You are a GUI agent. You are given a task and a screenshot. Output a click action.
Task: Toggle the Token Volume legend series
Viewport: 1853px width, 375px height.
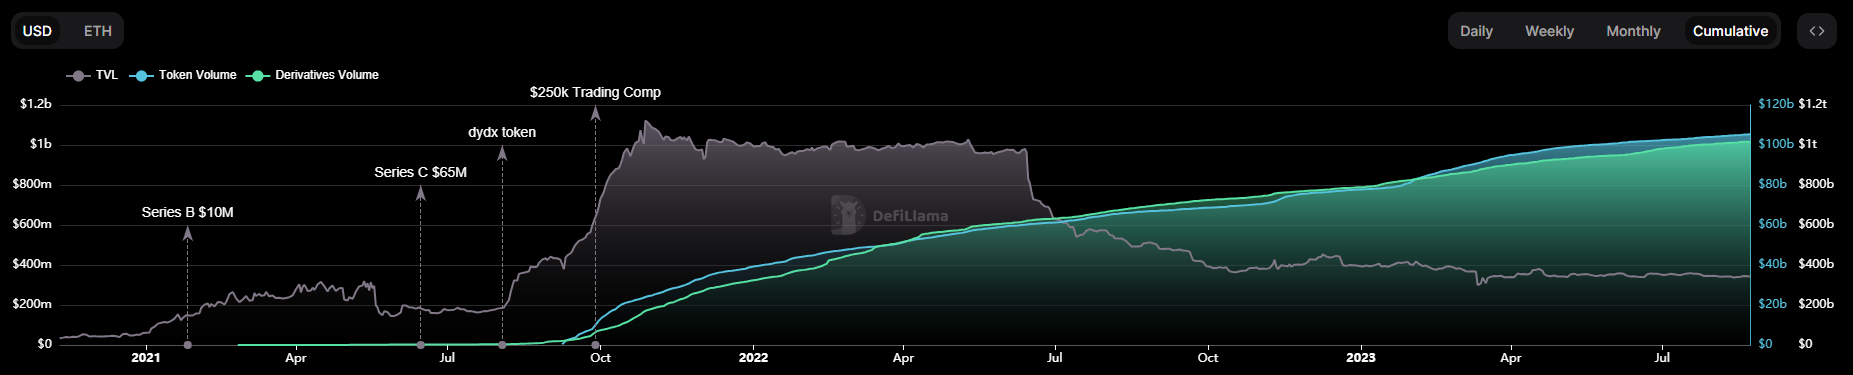point(183,75)
